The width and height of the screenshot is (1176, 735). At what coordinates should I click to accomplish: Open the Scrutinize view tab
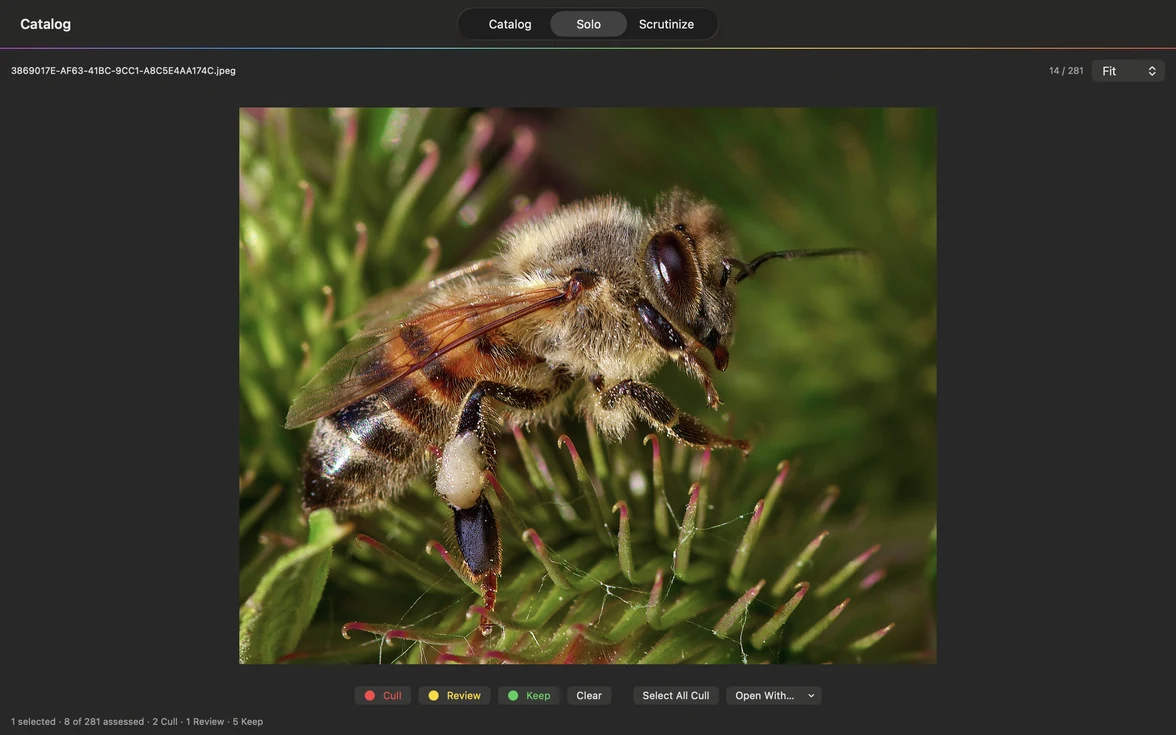(x=666, y=24)
